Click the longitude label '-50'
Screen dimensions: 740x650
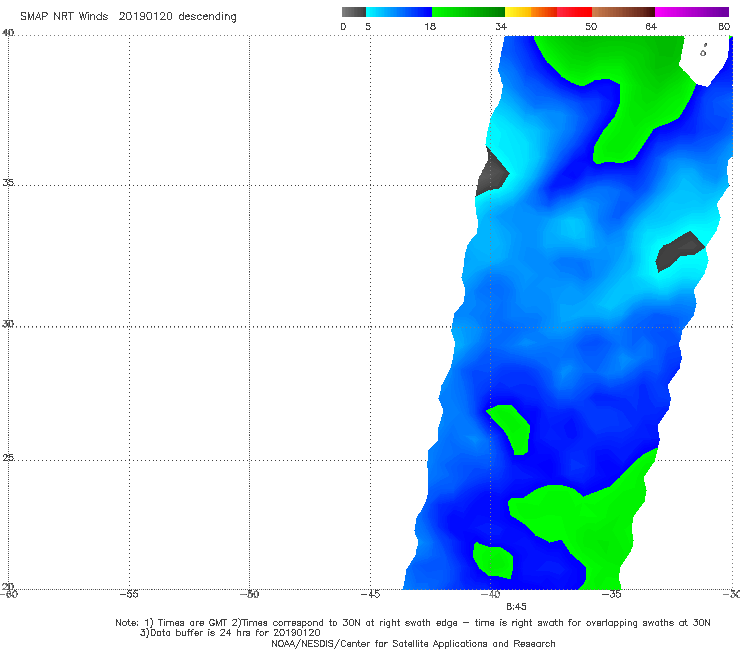point(249,594)
